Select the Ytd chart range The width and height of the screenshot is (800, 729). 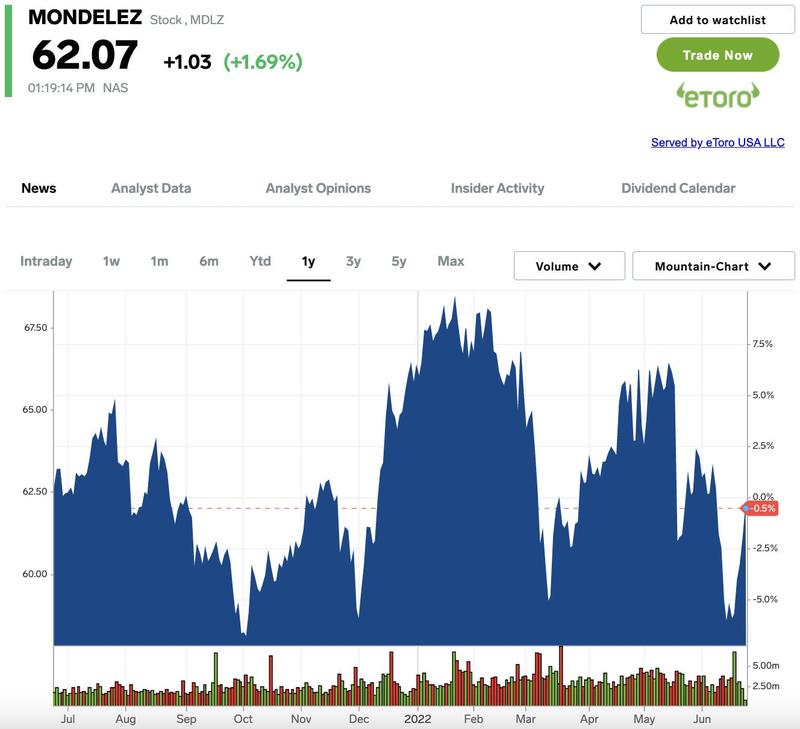[x=260, y=261]
